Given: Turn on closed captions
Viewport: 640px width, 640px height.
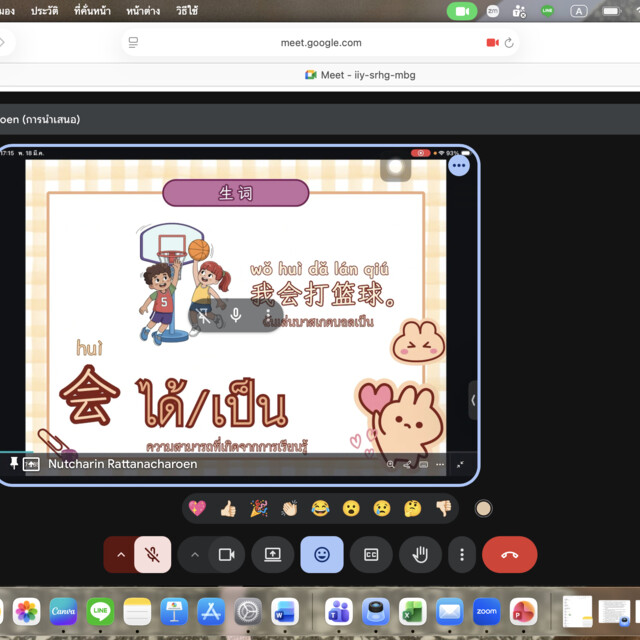Looking at the screenshot, I should coord(371,554).
